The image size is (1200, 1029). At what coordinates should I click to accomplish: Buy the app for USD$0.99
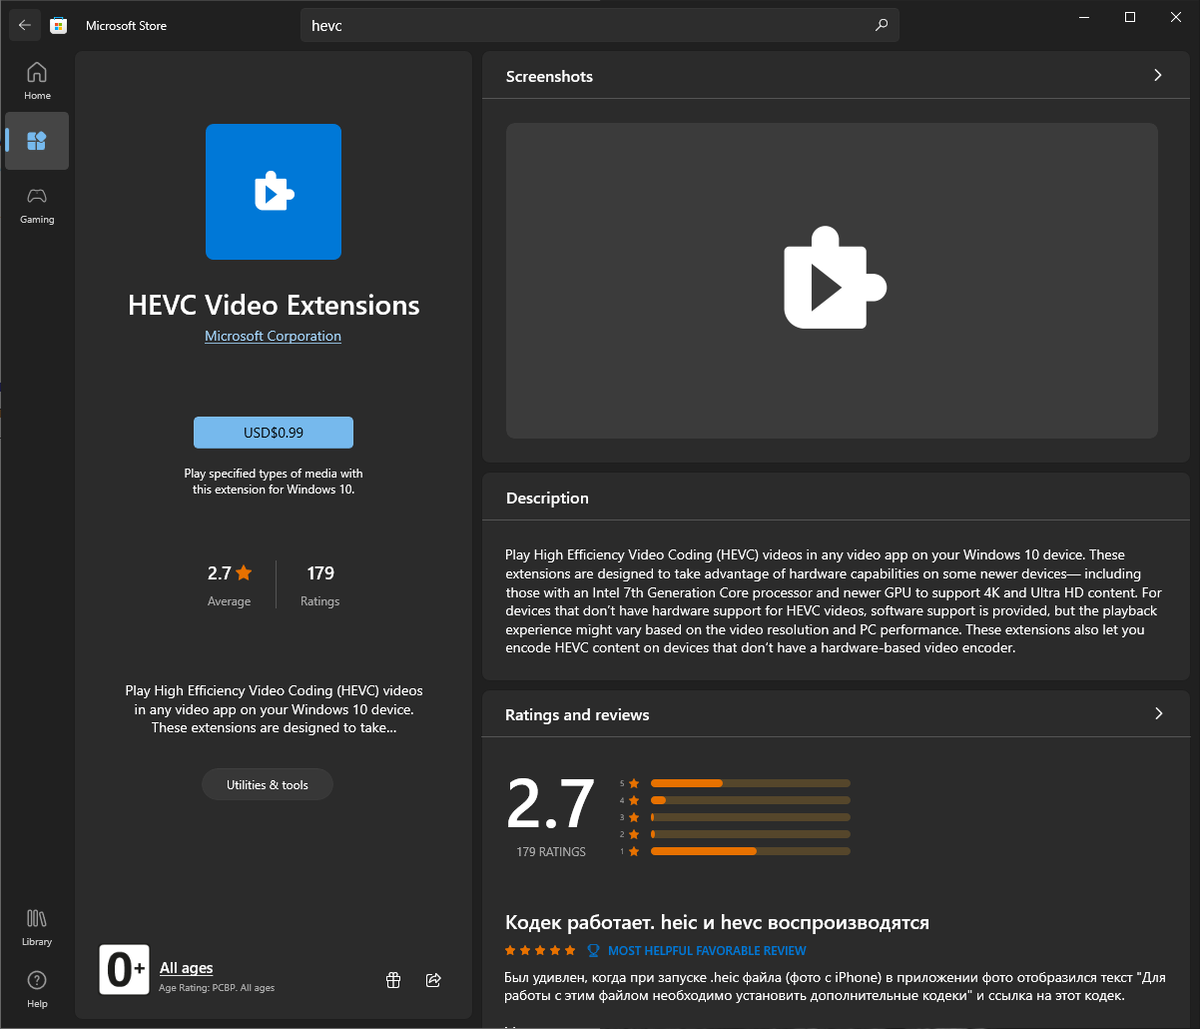(x=273, y=433)
